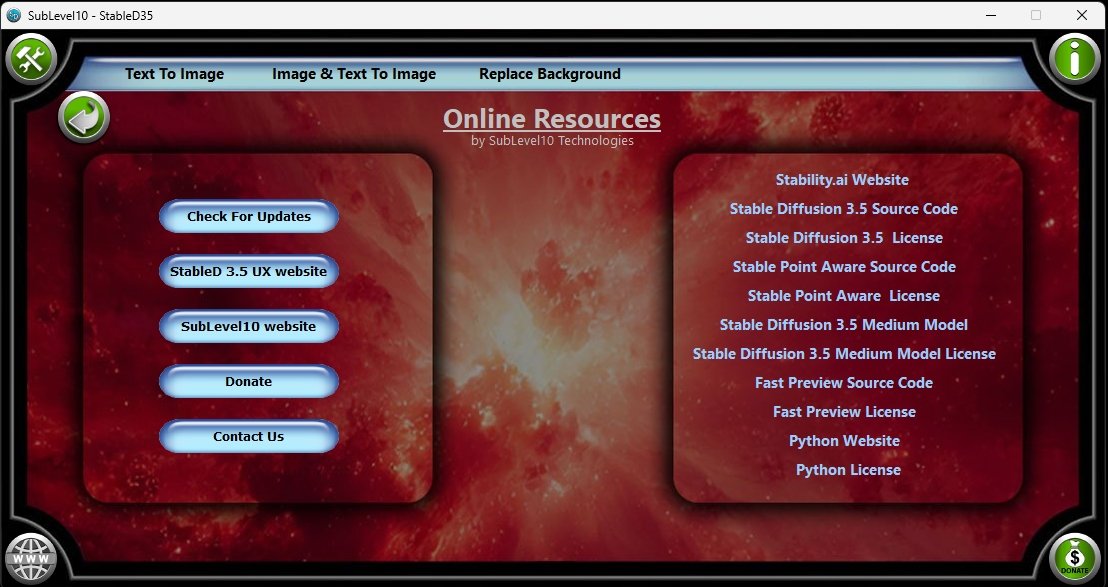Open the Stability.ai Website link

842,180
